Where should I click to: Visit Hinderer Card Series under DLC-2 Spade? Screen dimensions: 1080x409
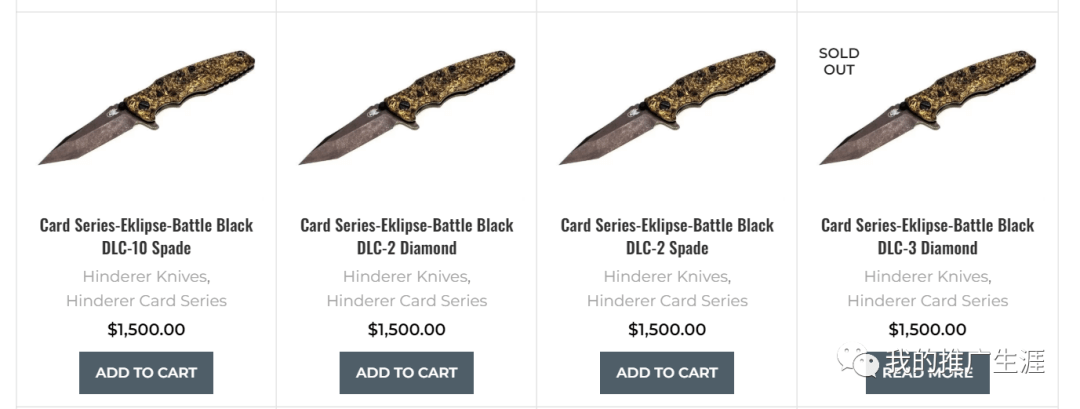point(667,301)
